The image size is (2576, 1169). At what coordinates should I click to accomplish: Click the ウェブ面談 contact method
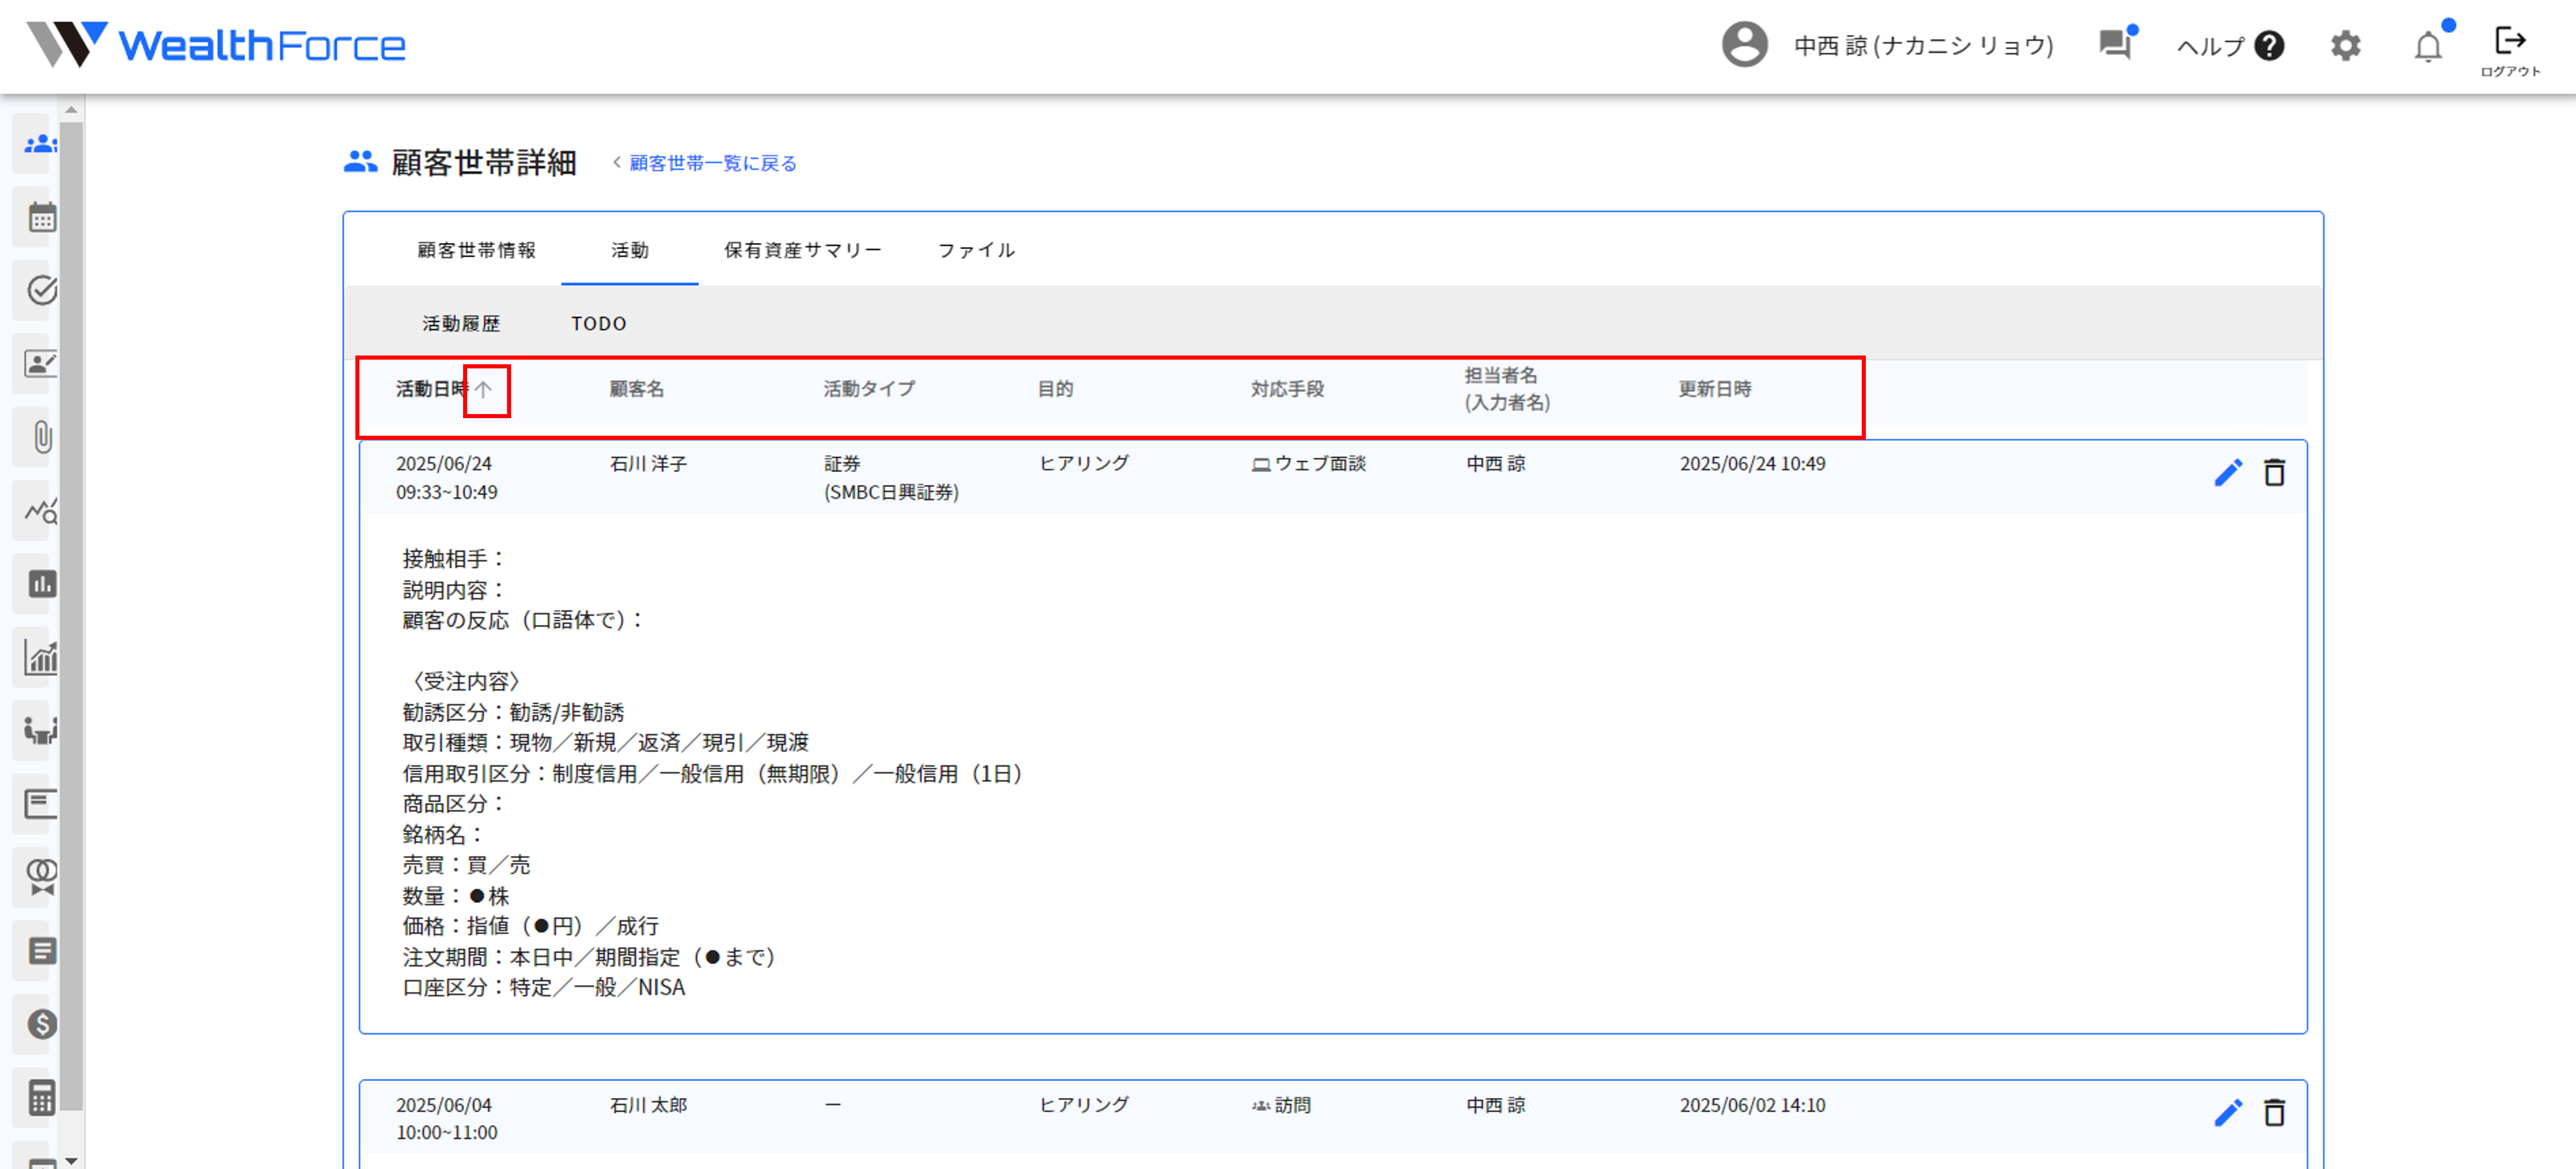pos(1308,464)
